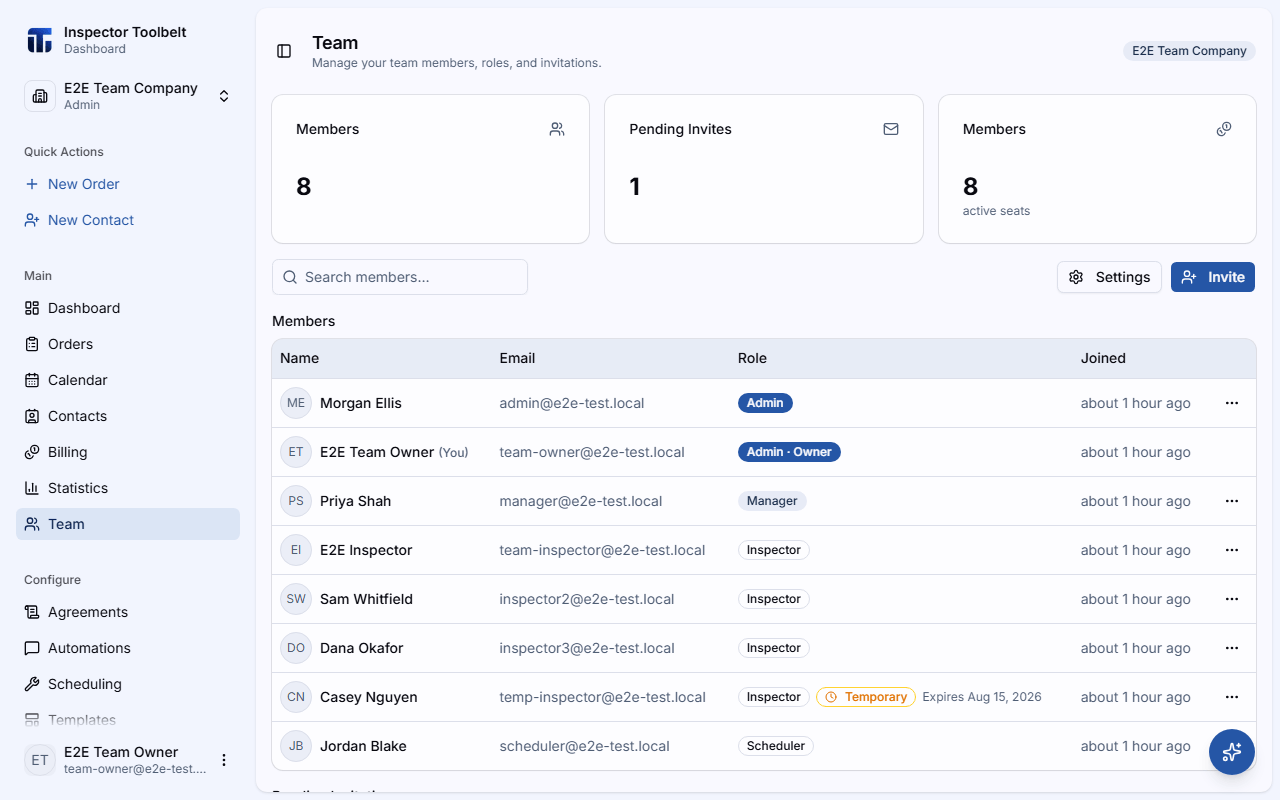1280x800 pixels.
Task: Click the Pending Invites card
Action: point(764,169)
